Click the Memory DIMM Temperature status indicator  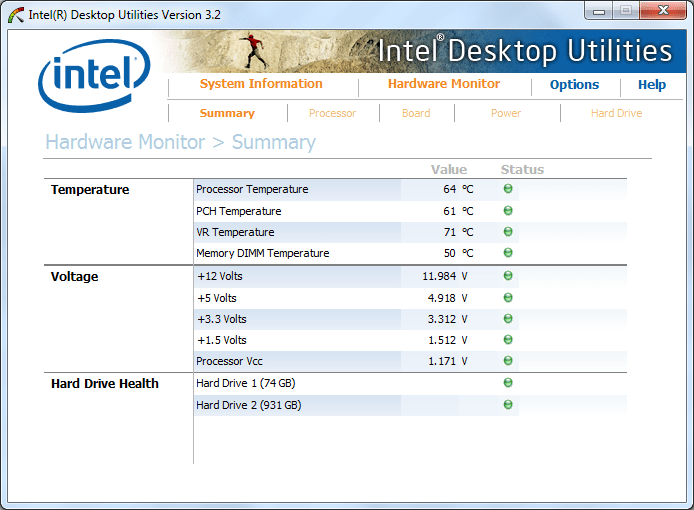point(508,252)
